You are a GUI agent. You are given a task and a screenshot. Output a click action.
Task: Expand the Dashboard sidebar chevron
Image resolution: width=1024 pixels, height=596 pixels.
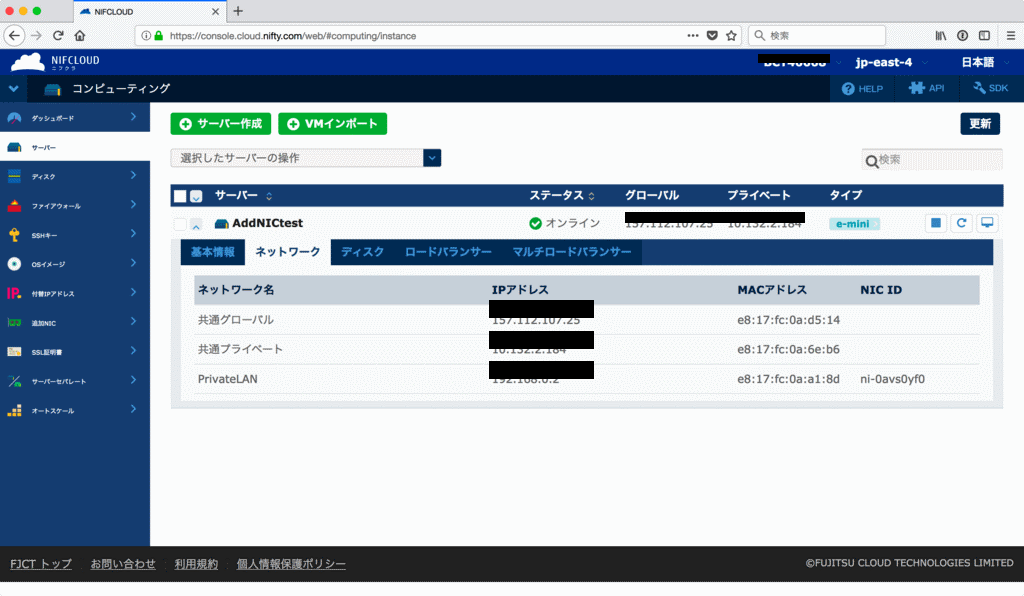133,117
